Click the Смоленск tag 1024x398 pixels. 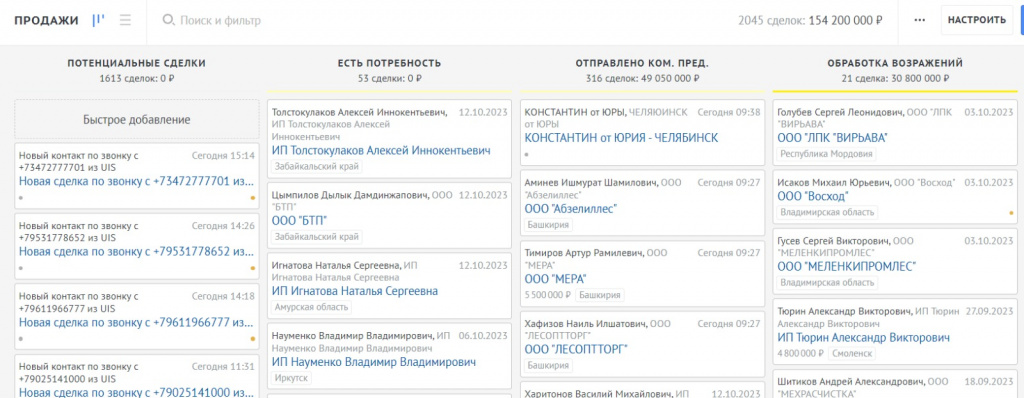click(852, 354)
